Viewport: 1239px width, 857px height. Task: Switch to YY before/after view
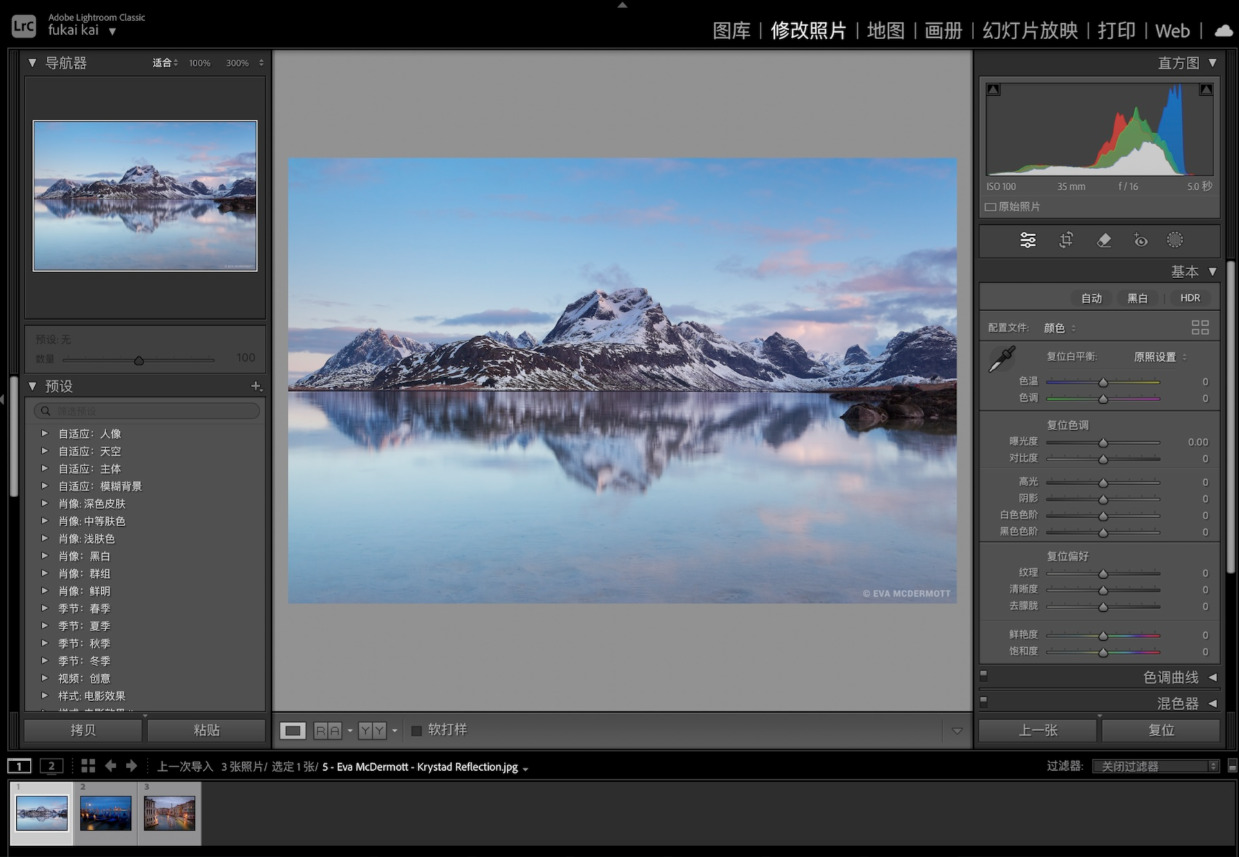(372, 731)
